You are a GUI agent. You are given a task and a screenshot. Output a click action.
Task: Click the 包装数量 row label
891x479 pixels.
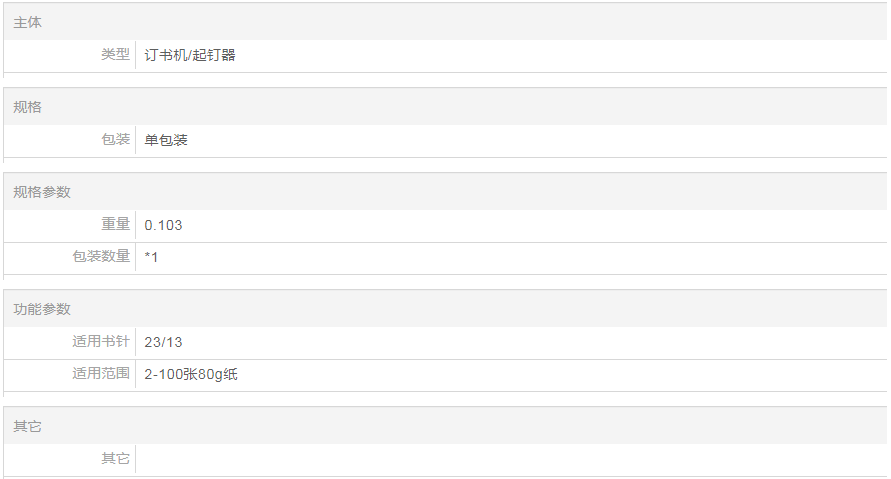(101, 257)
